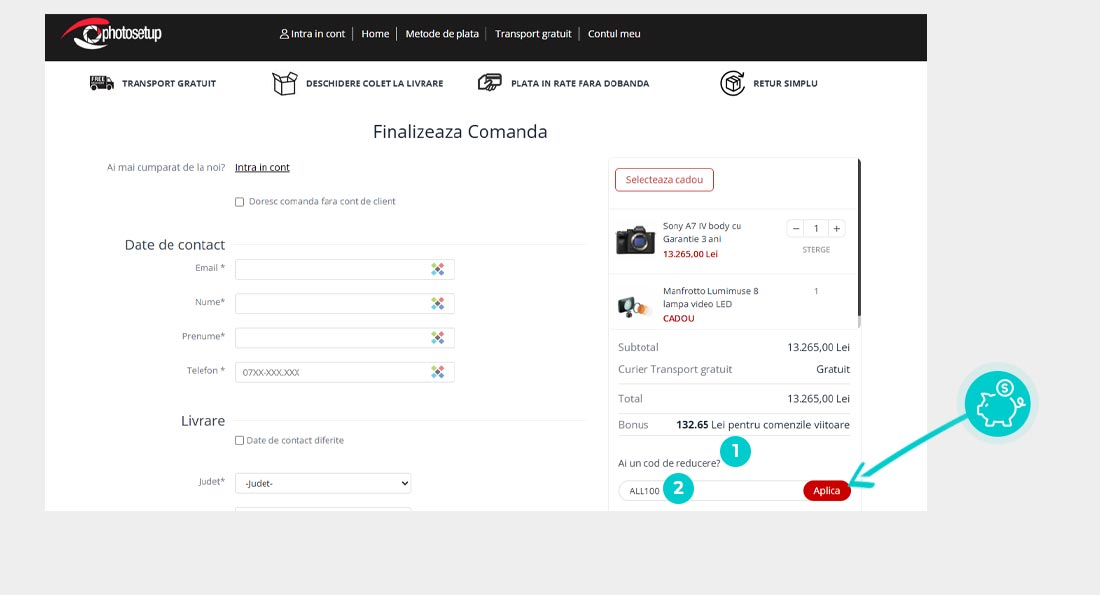Click the Intra in cont underlined link
Image resolution: width=1100 pixels, height=595 pixels.
point(262,168)
